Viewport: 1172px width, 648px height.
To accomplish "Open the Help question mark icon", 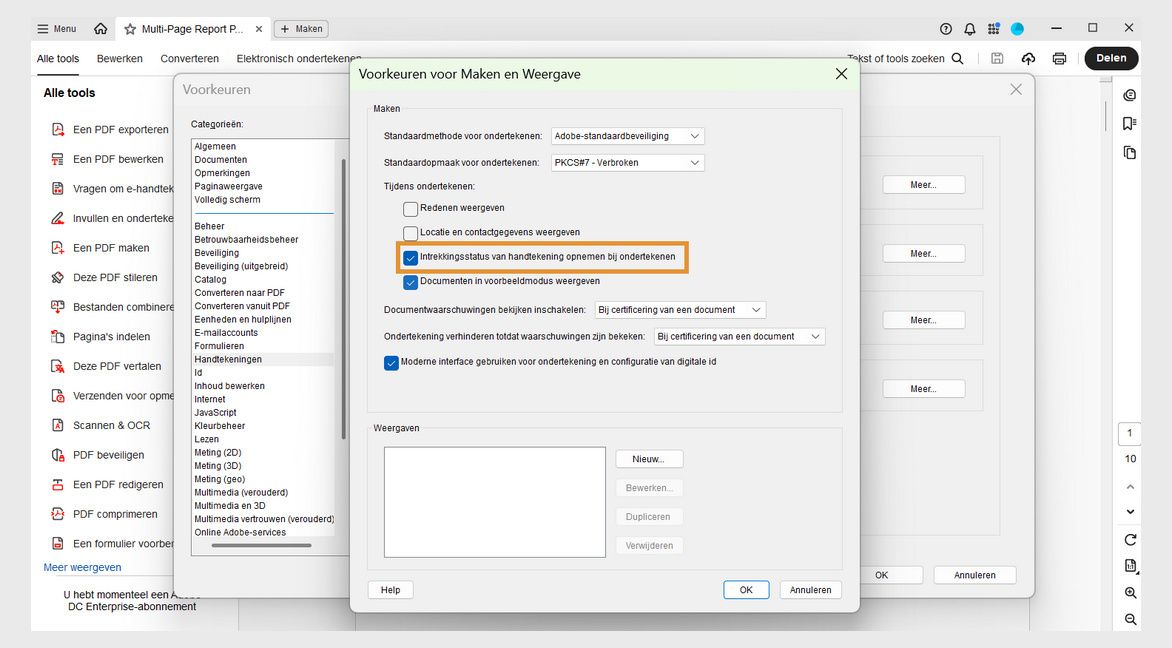I will pyautogui.click(x=946, y=29).
